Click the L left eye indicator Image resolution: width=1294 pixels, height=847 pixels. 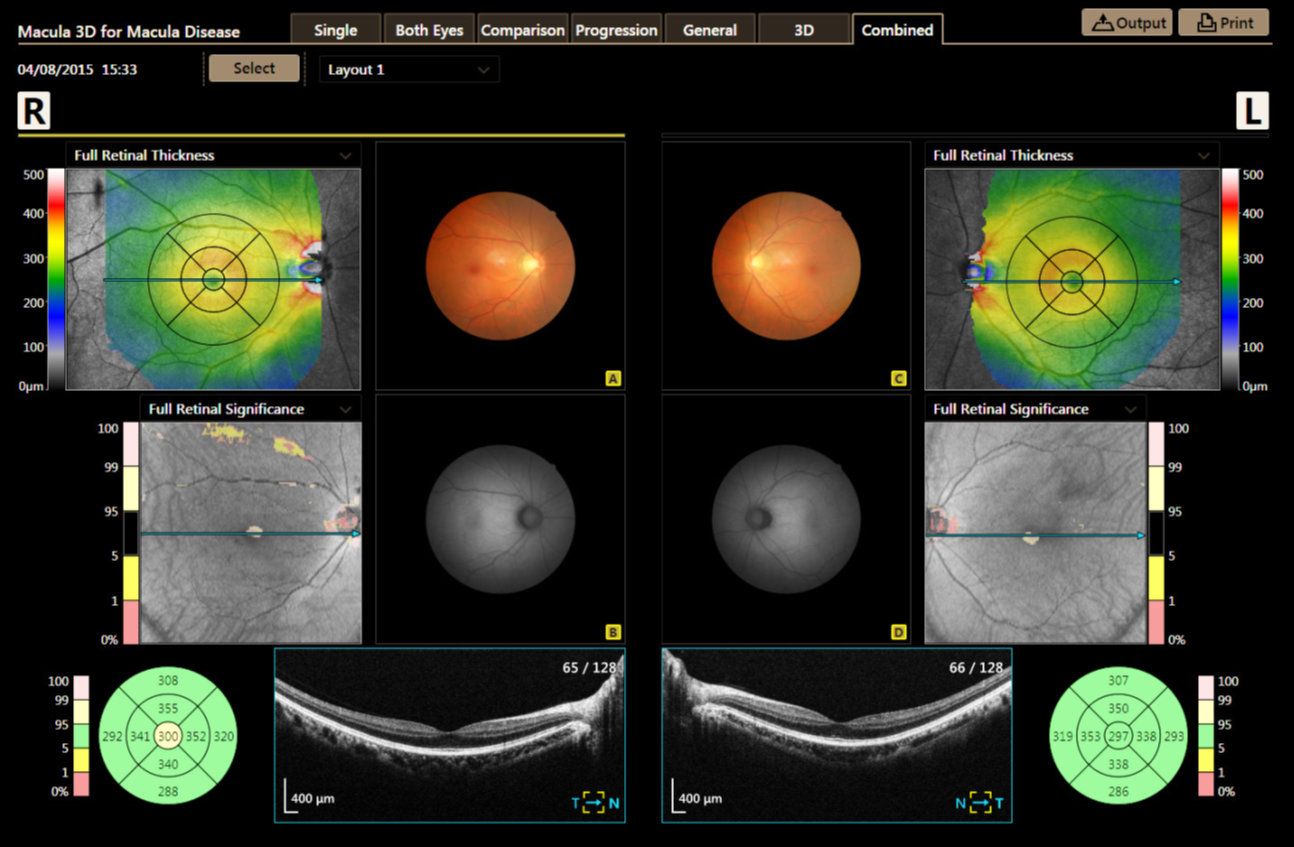[1253, 111]
